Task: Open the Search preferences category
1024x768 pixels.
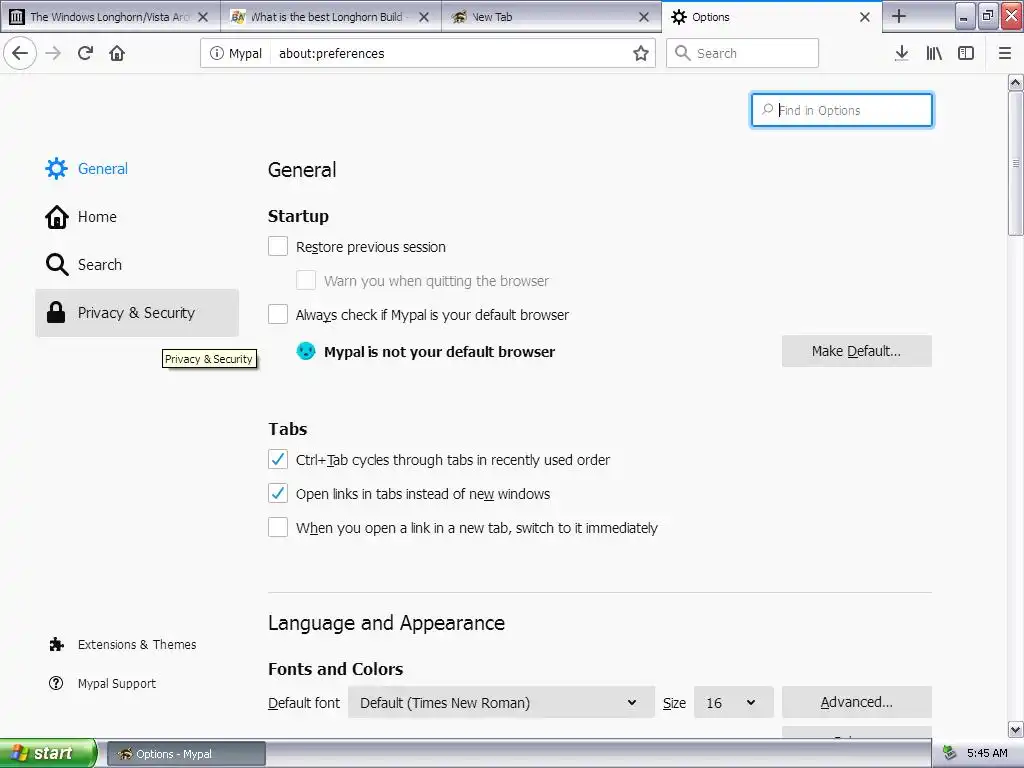Action: 137,264
